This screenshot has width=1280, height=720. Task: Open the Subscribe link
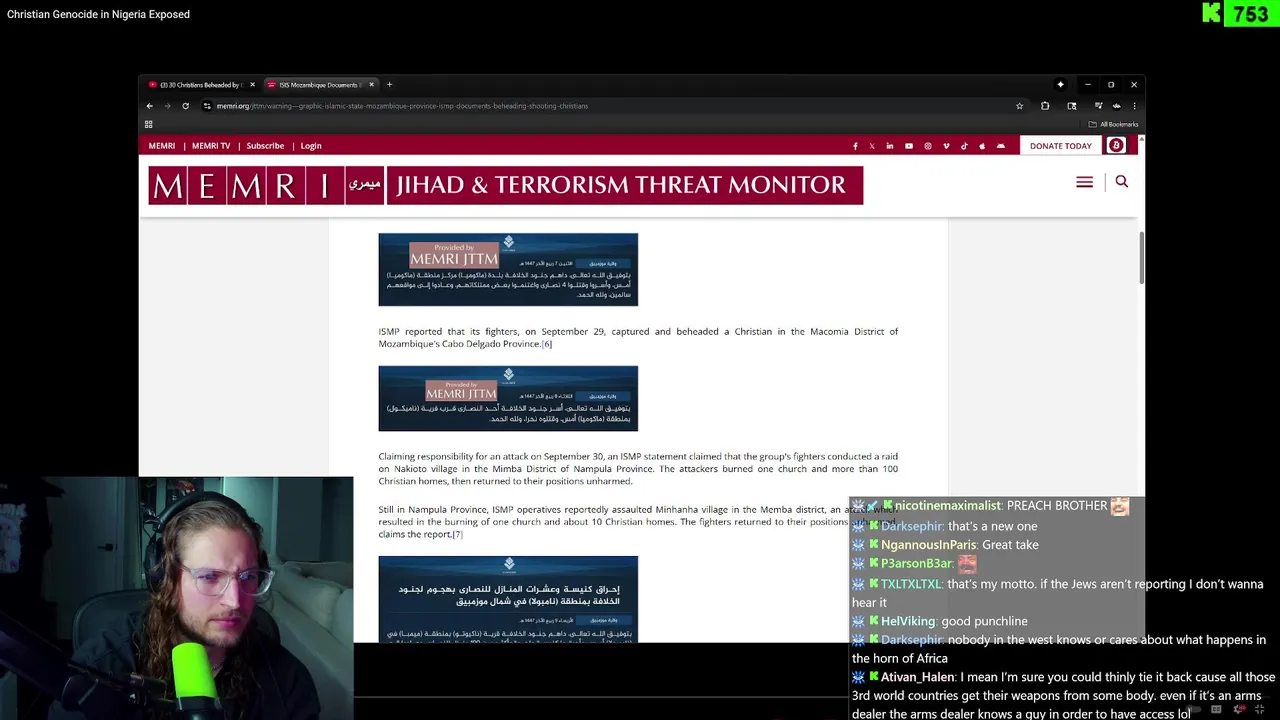[265, 146]
